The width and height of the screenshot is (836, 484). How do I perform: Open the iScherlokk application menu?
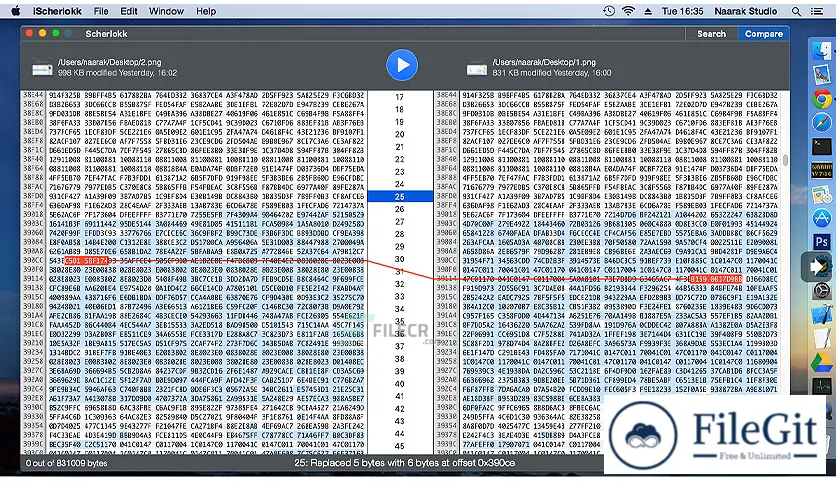pos(57,11)
